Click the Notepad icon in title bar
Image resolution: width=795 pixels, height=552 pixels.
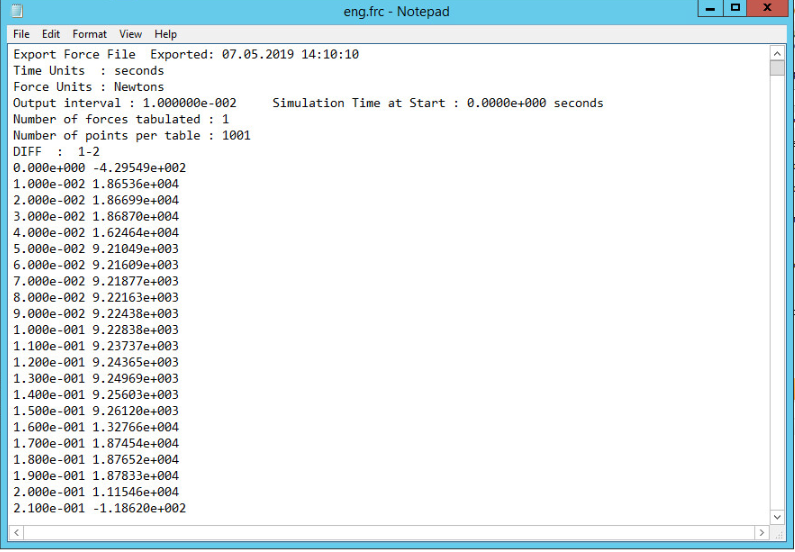point(16,11)
